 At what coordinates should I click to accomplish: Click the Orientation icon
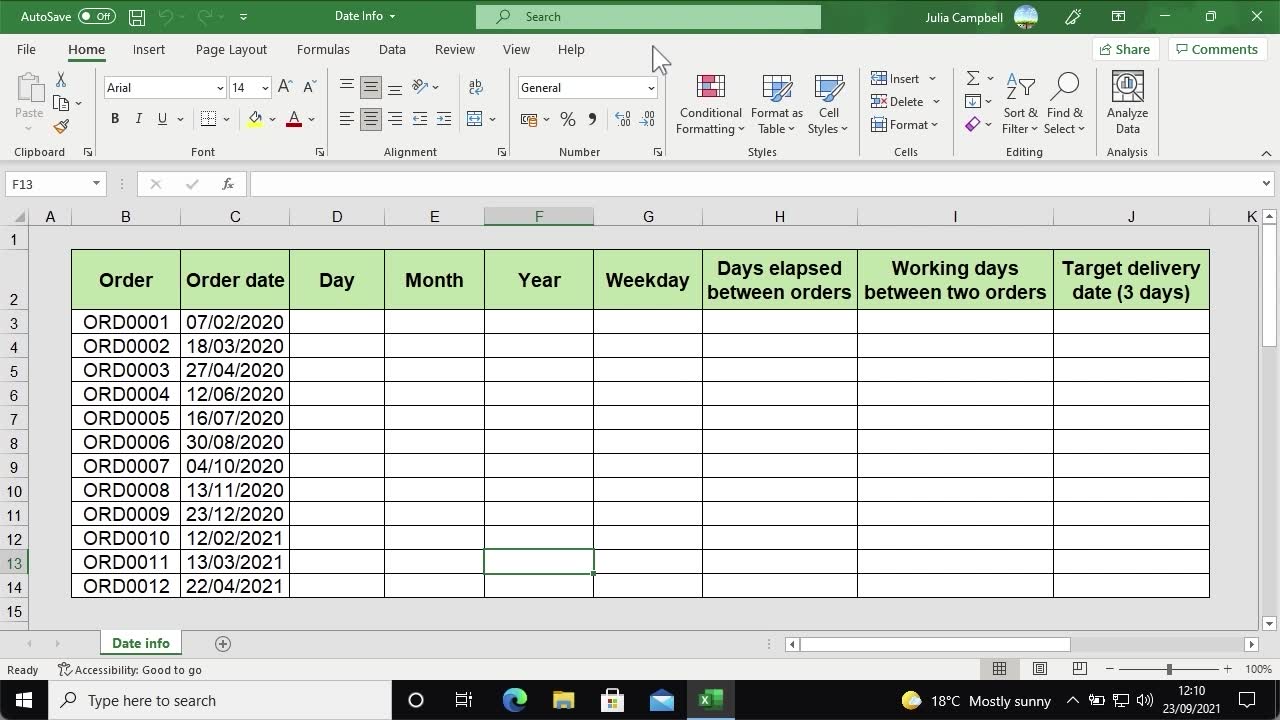point(421,87)
